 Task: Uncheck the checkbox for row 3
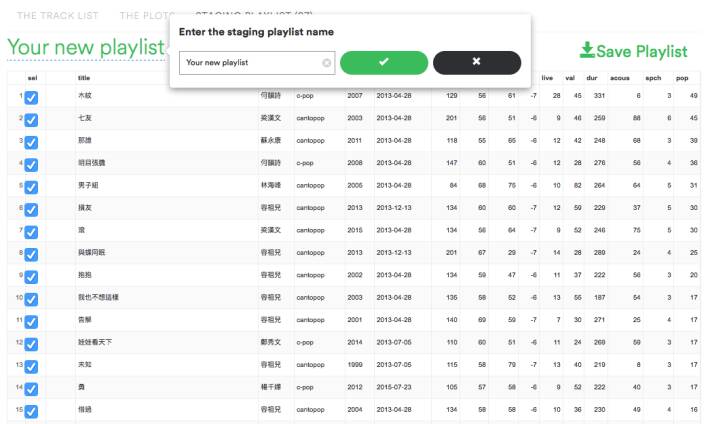31,142
